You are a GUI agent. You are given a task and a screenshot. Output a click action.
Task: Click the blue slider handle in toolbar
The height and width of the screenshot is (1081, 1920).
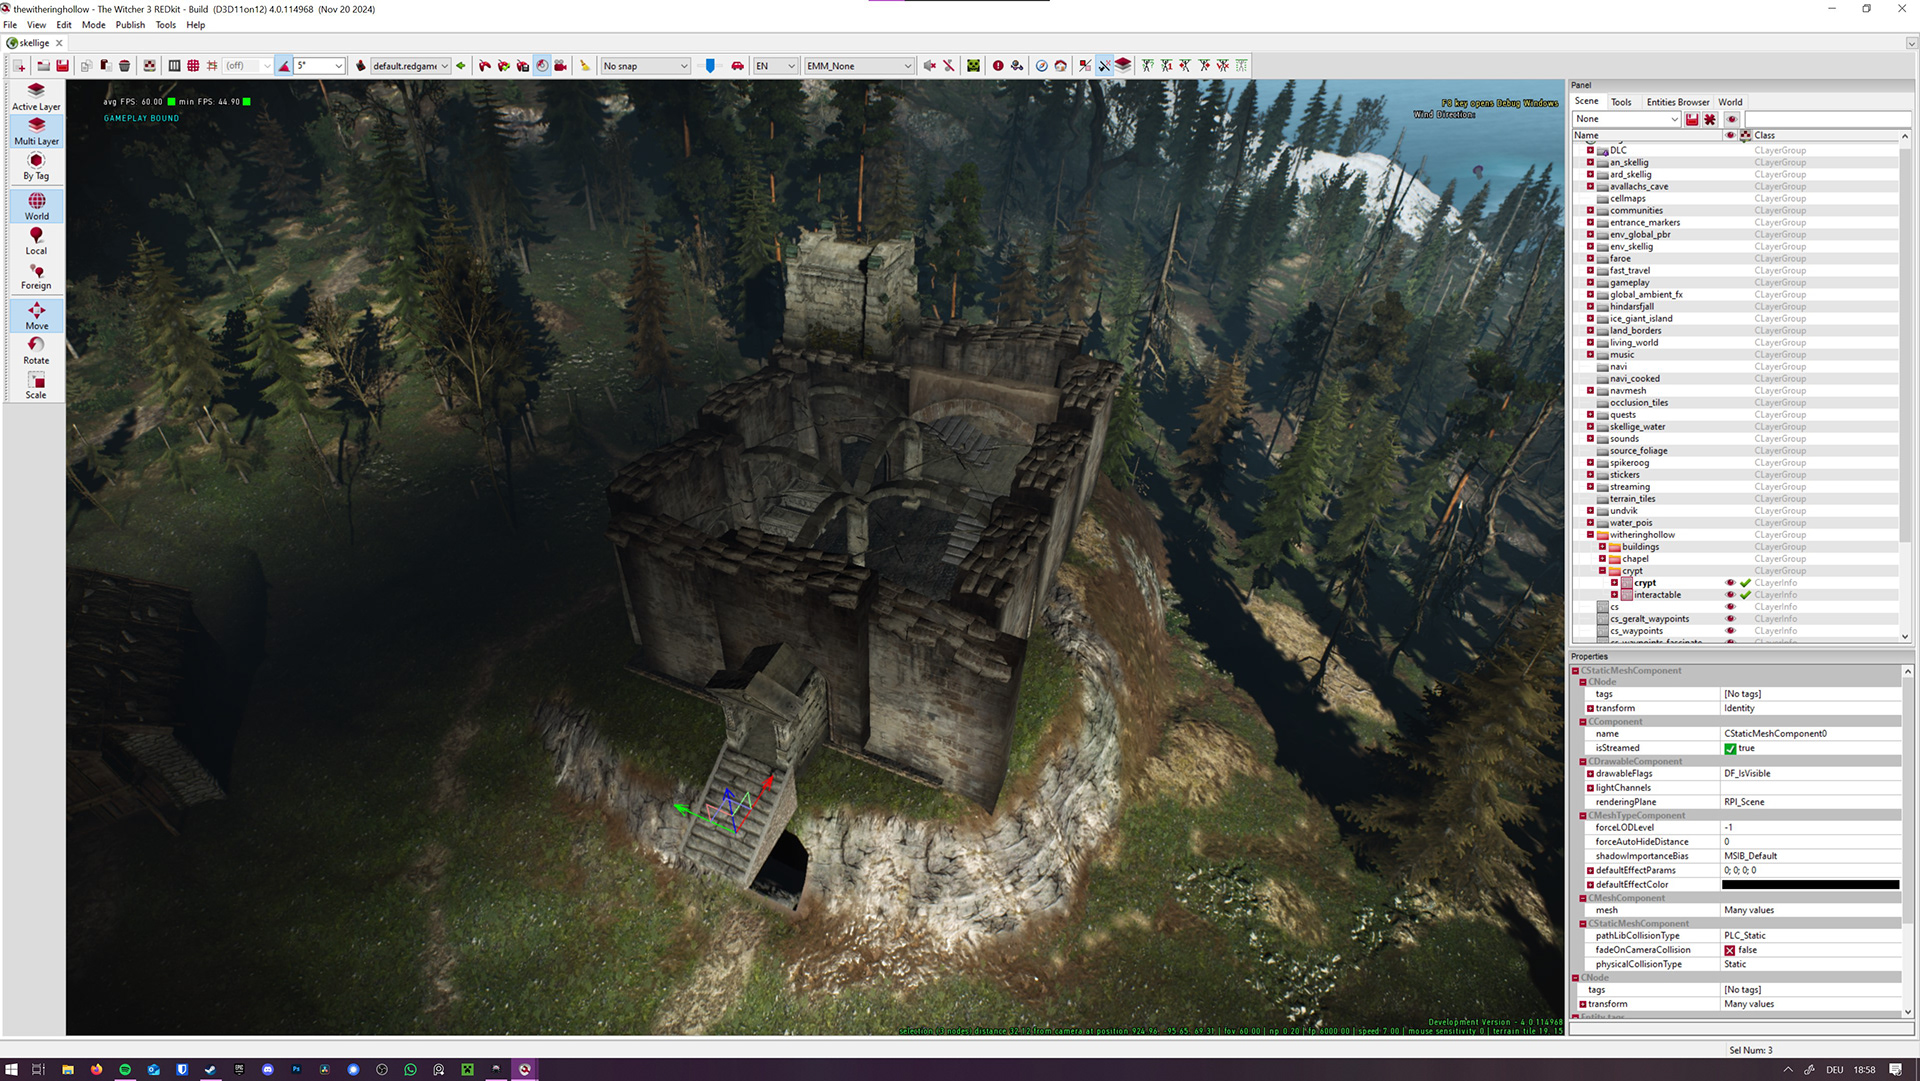pos(710,66)
